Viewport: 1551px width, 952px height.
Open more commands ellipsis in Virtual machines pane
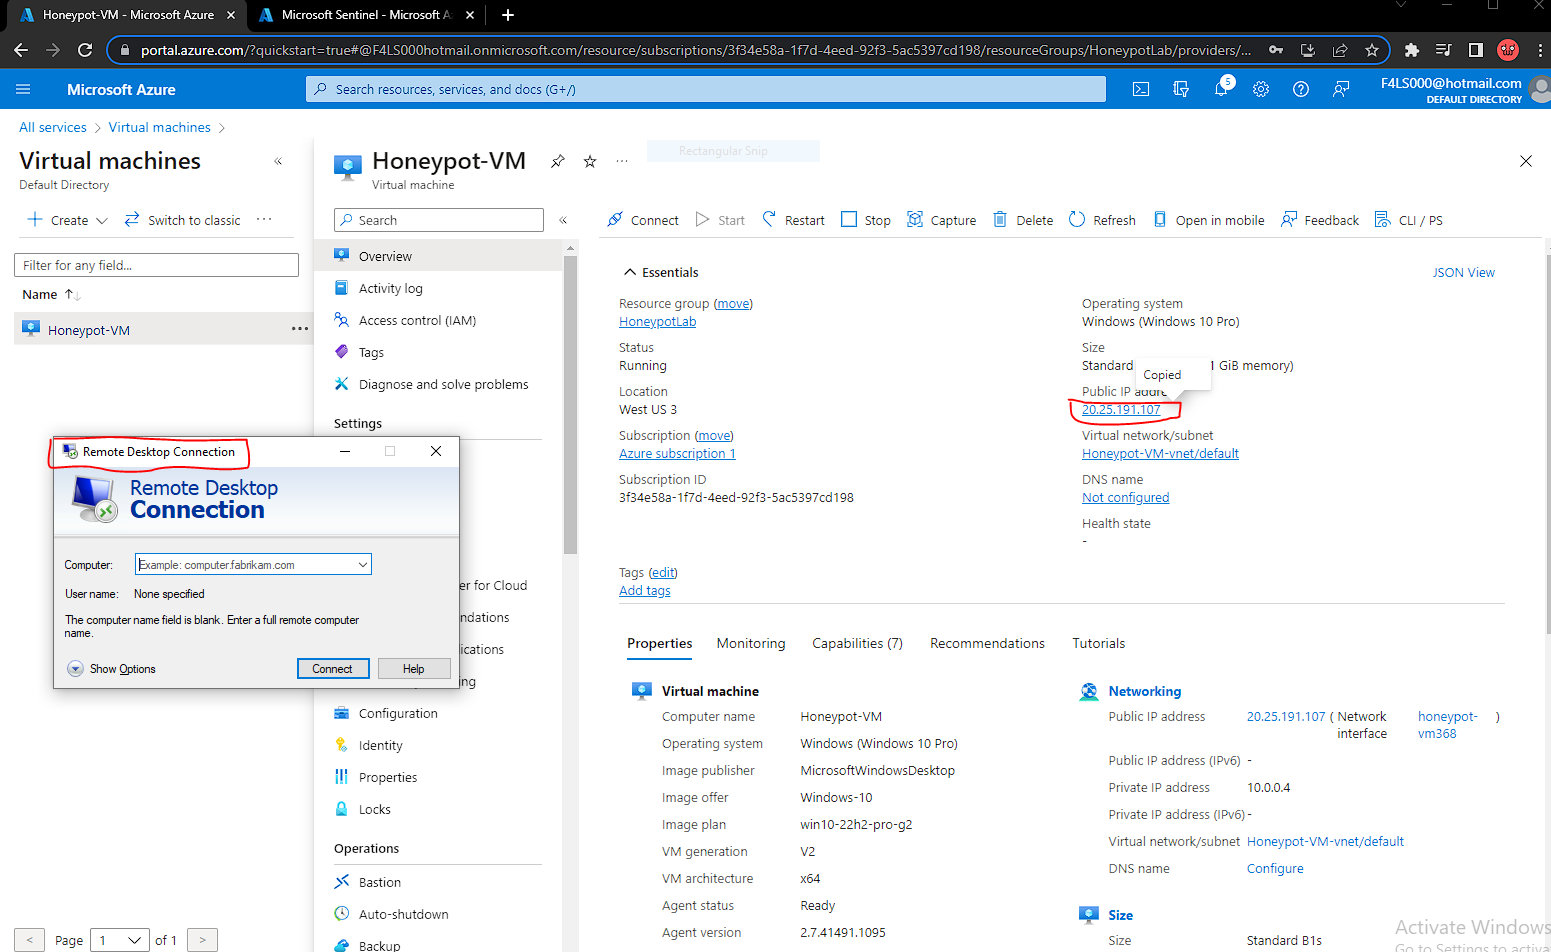pos(264,220)
